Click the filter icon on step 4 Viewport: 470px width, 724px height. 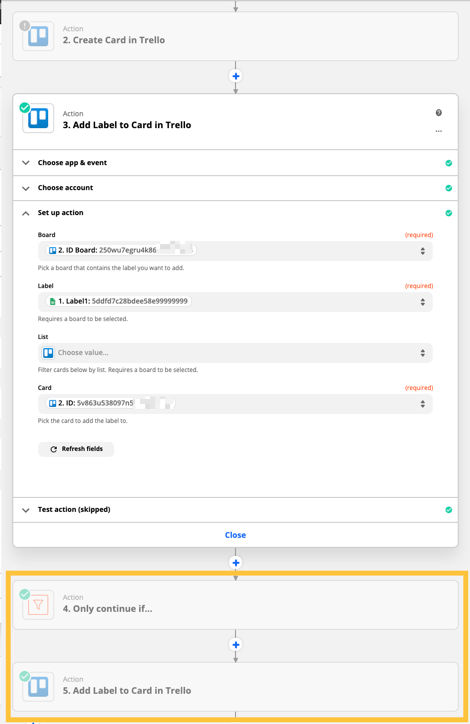pos(38,604)
